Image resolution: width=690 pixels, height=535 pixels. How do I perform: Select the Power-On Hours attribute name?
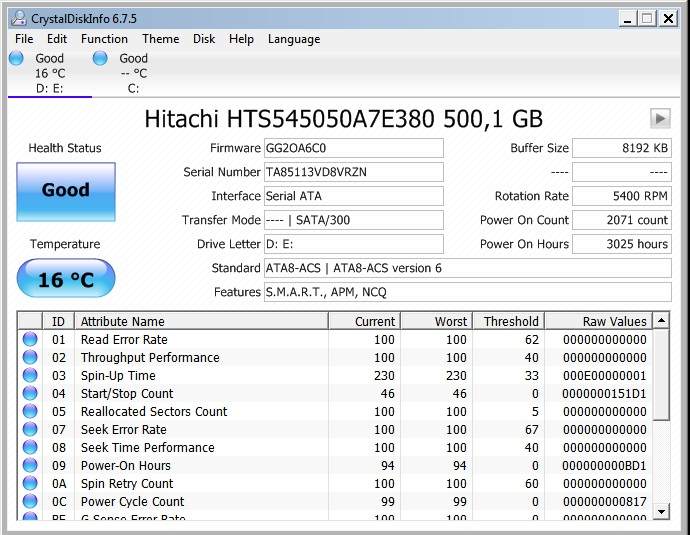(x=125, y=465)
